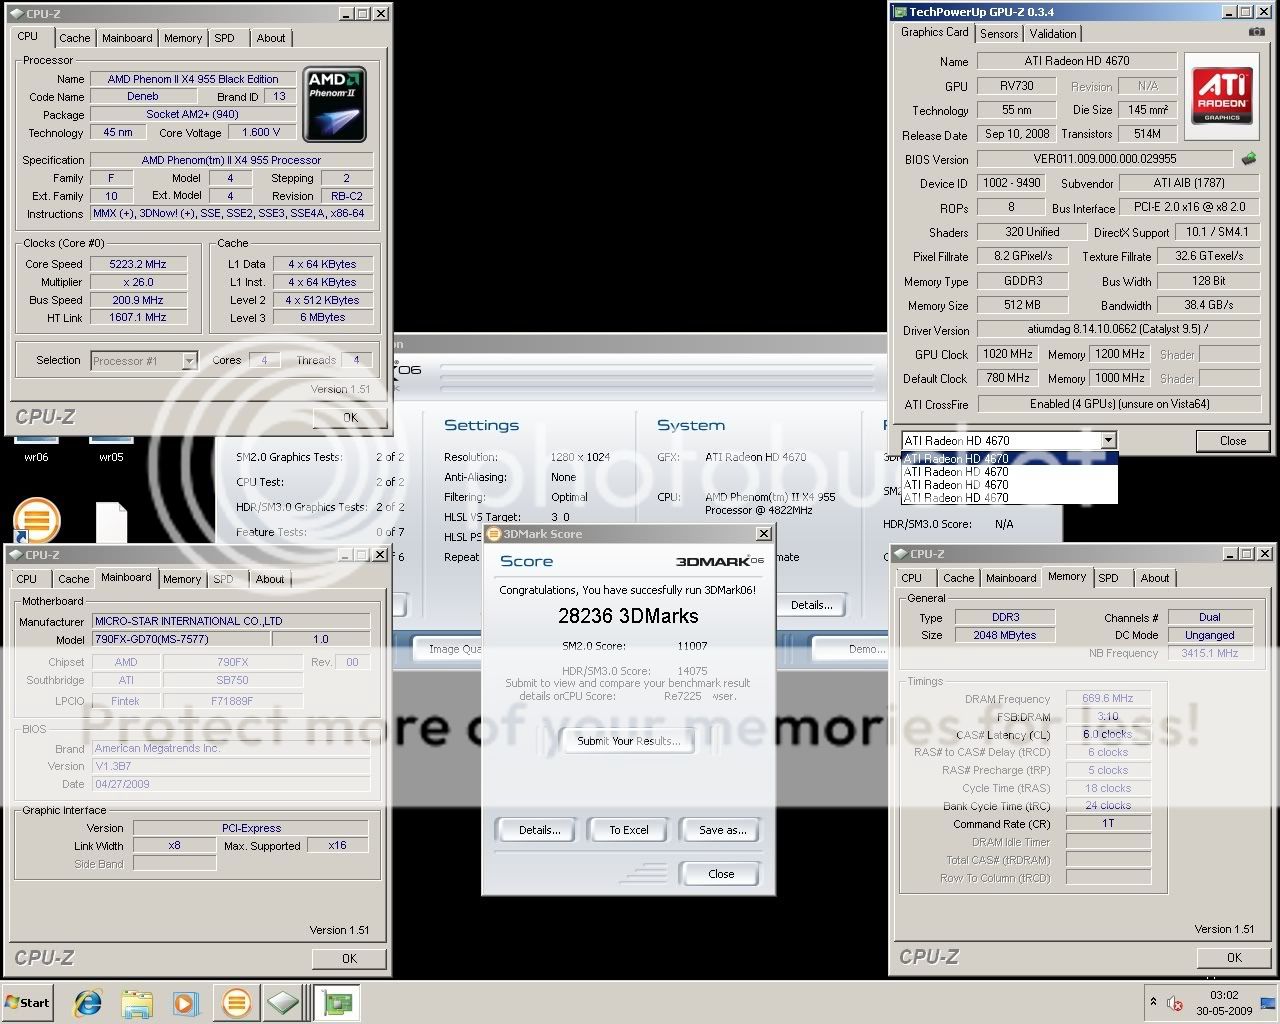Click the mainboard model 790FX-GD70(MS-7577) field
This screenshot has height=1024, width=1280.
[x=180, y=640]
